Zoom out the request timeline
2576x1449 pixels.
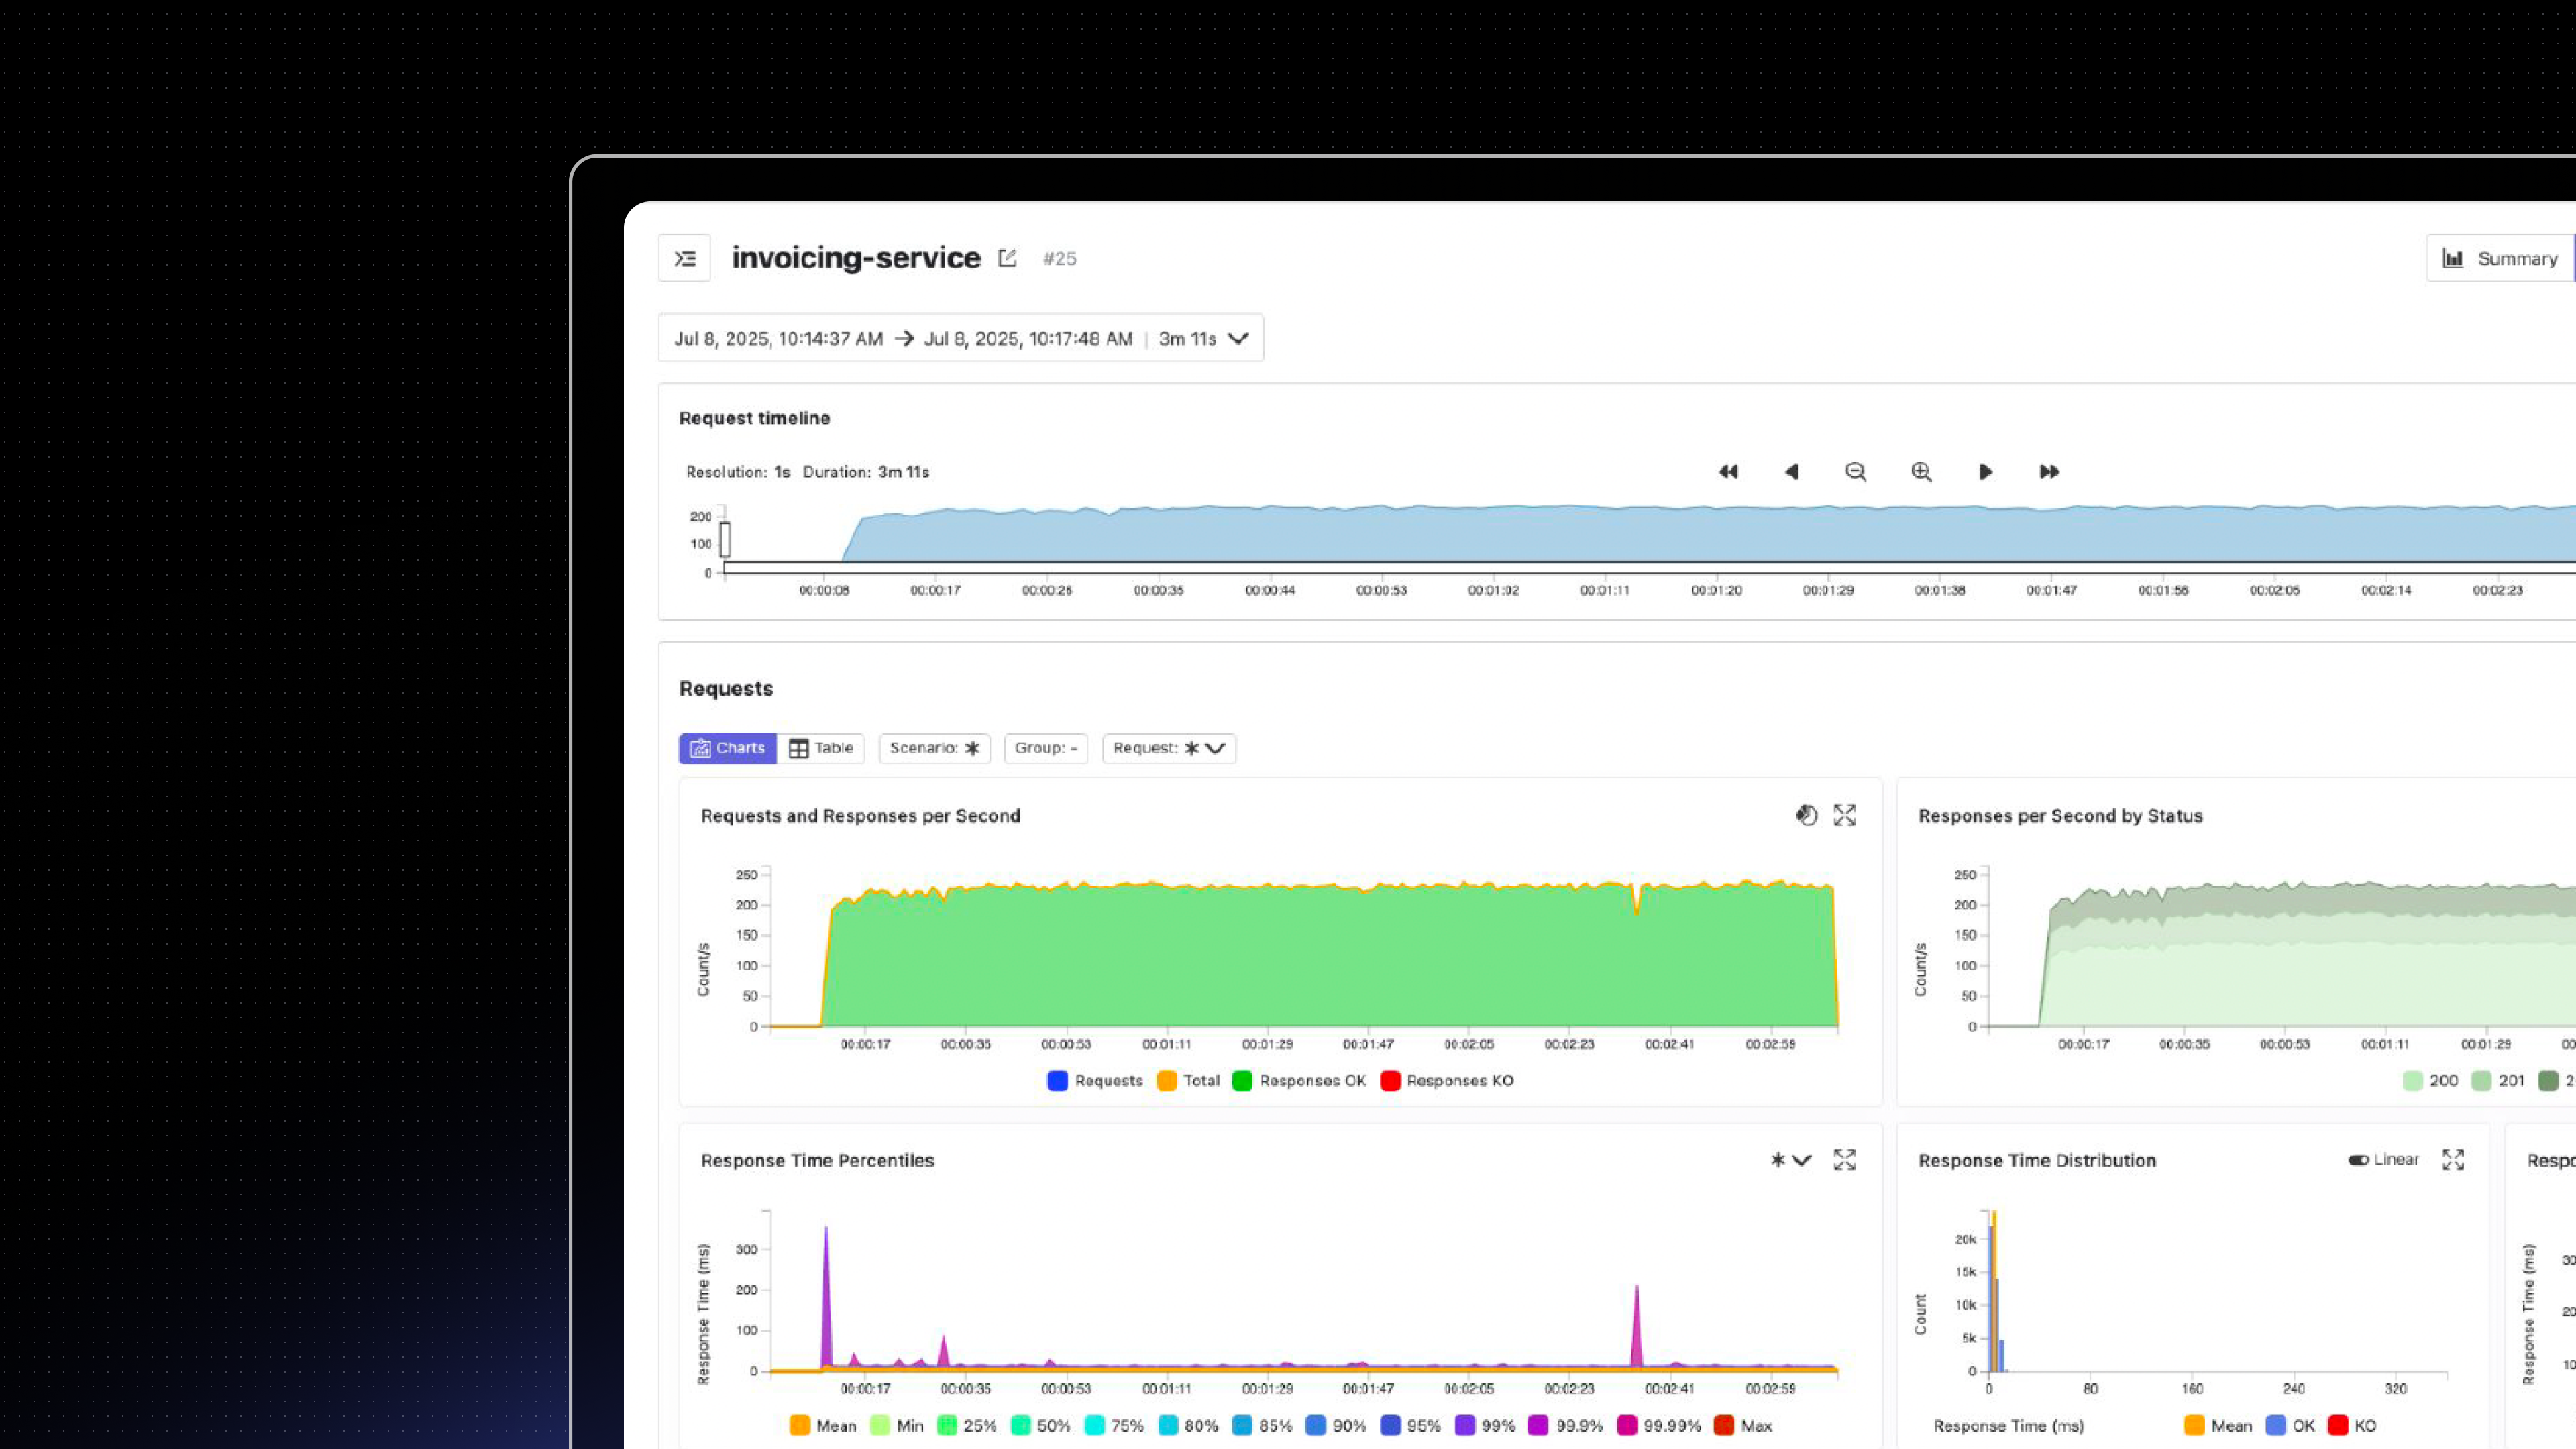(1855, 471)
